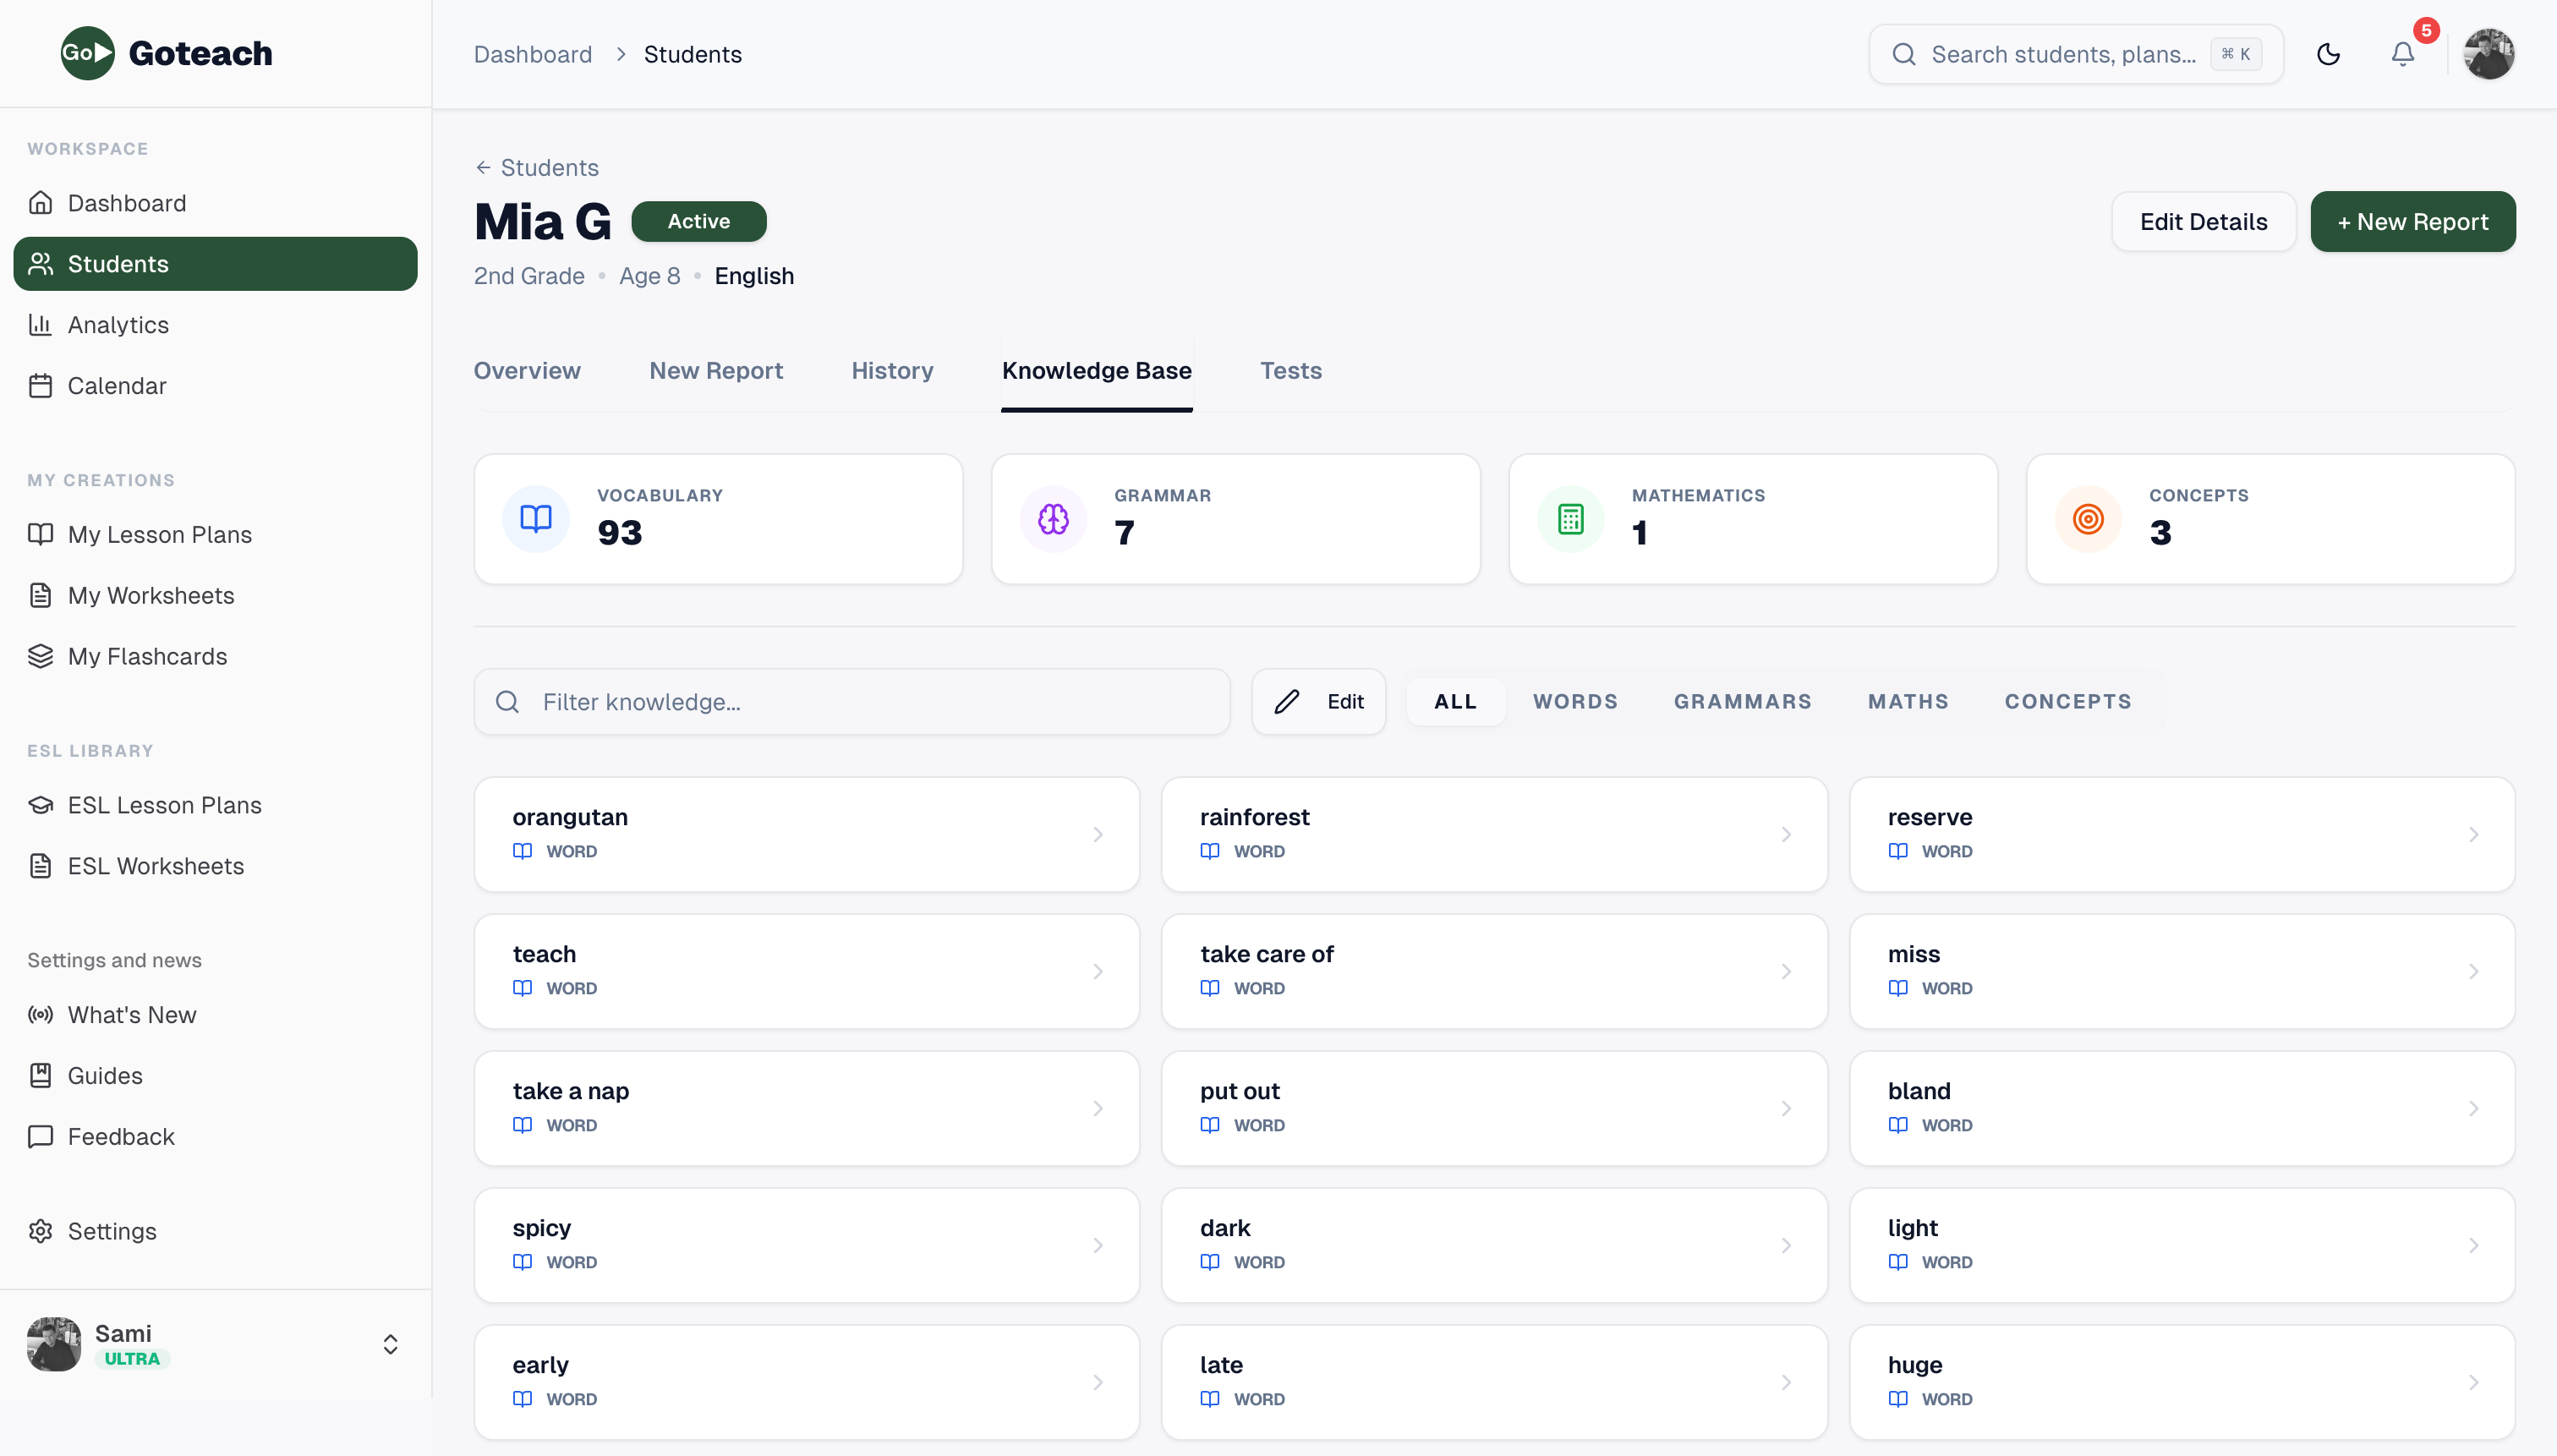This screenshot has height=1456, width=2557.
Task: Expand the orangutan word entry chevron
Action: [1098, 834]
